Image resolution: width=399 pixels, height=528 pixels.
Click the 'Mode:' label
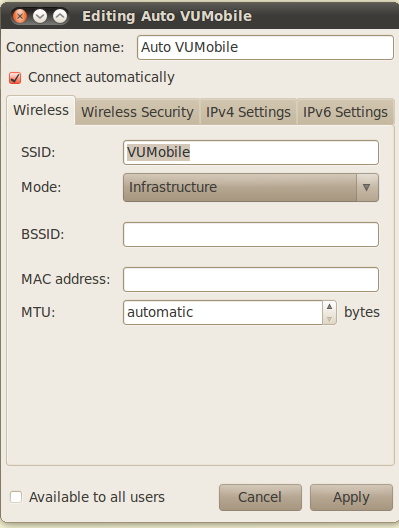41,187
